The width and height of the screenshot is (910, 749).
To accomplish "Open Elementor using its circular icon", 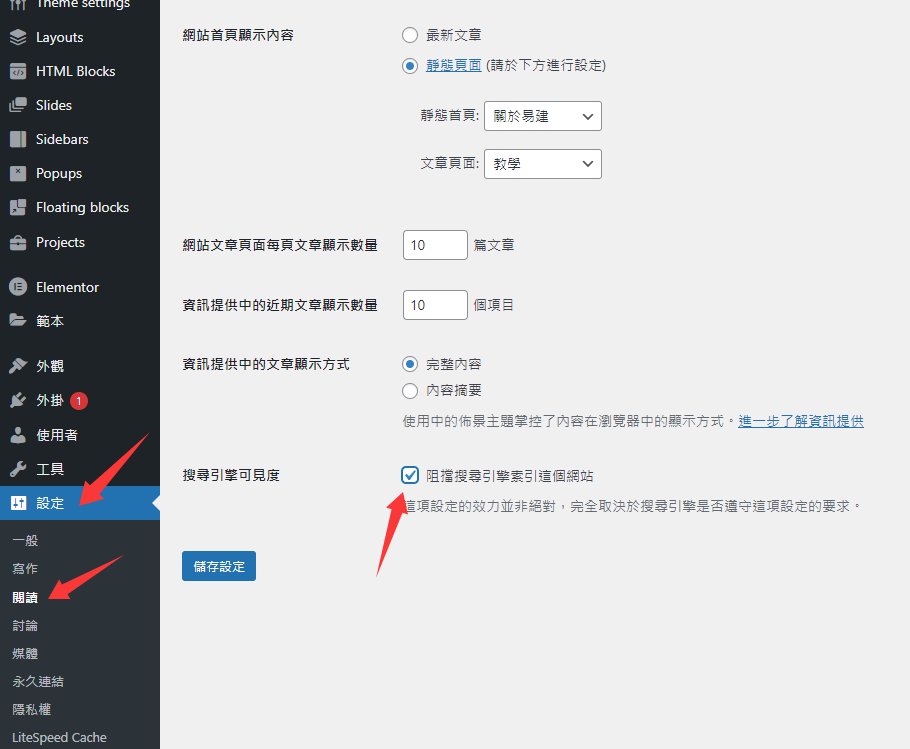I will 18,287.
